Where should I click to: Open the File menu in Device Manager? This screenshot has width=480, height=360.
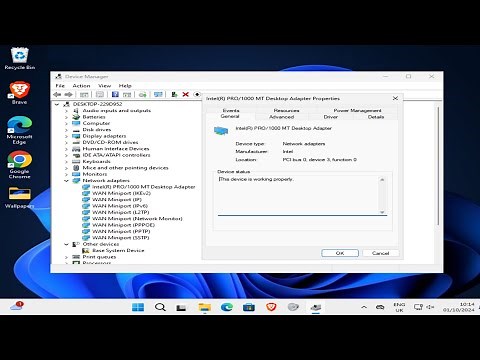click(x=60, y=86)
